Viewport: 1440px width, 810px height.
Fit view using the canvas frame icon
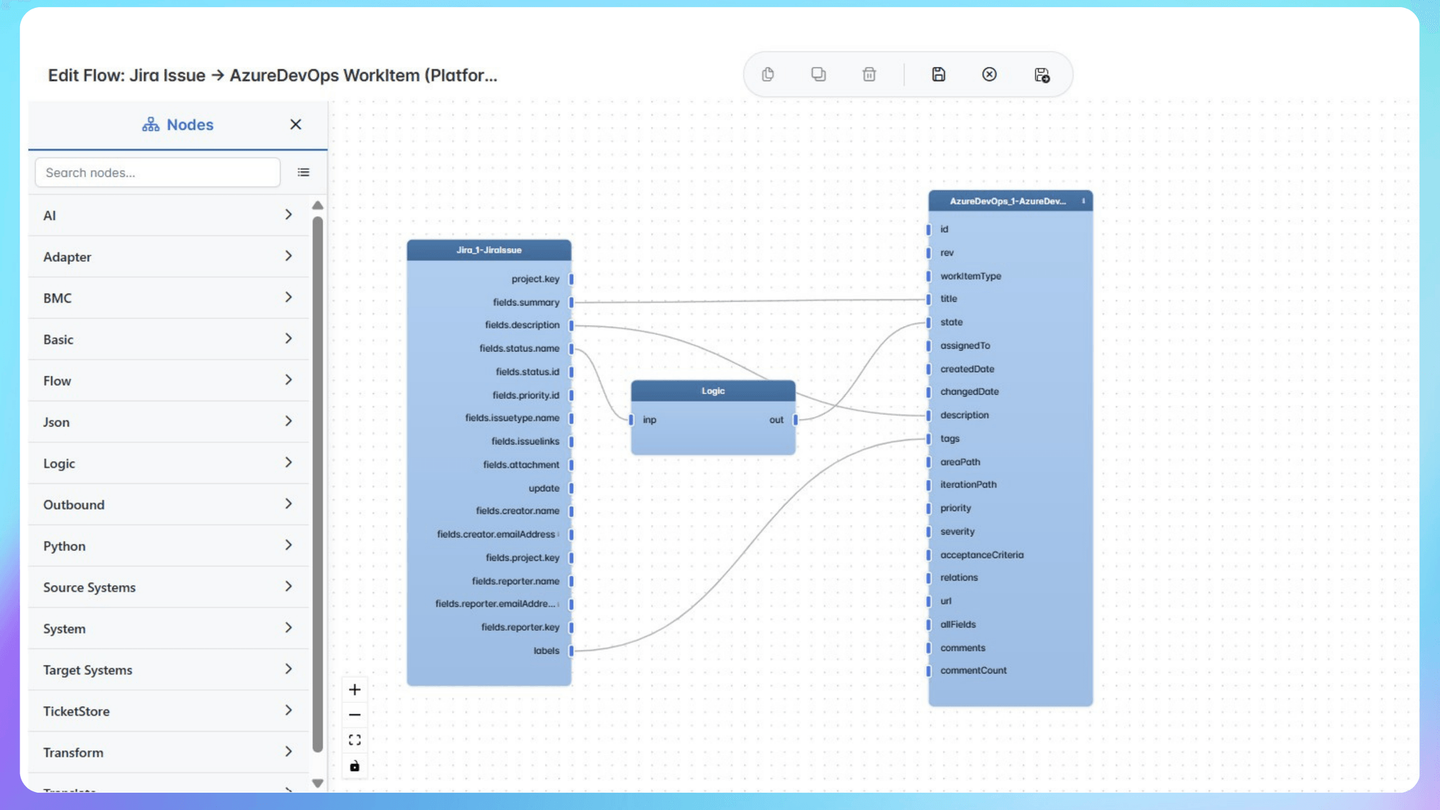[x=354, y=740]
